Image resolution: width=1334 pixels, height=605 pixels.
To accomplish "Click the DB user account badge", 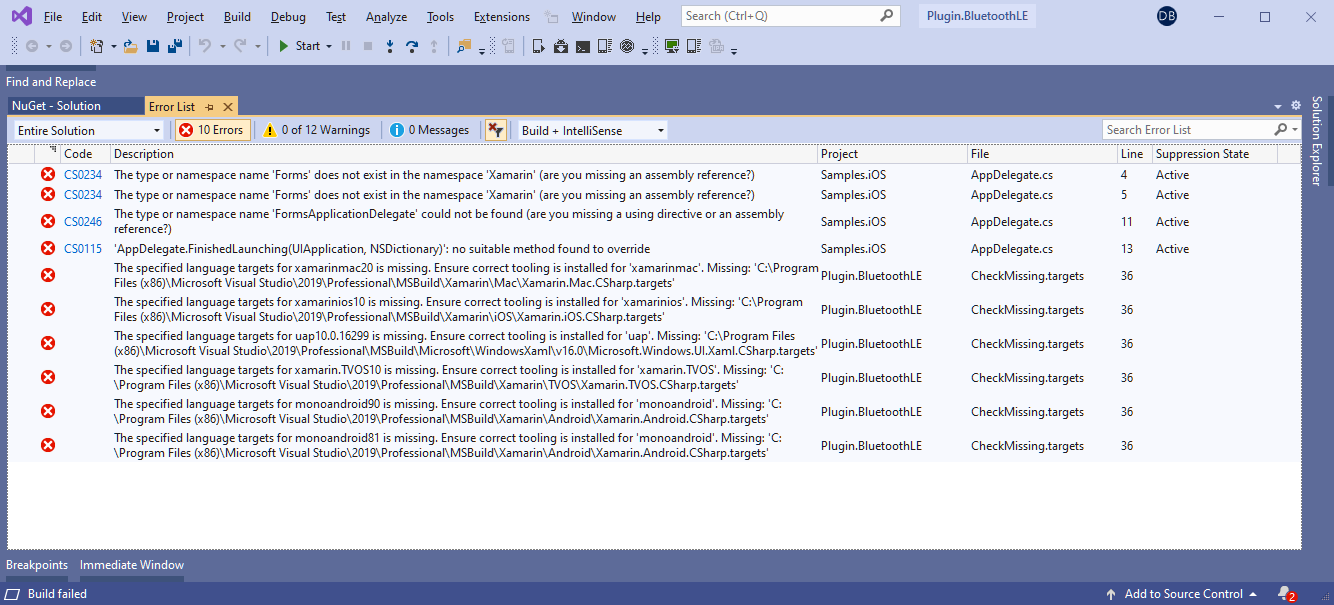I will (1166, 16).
